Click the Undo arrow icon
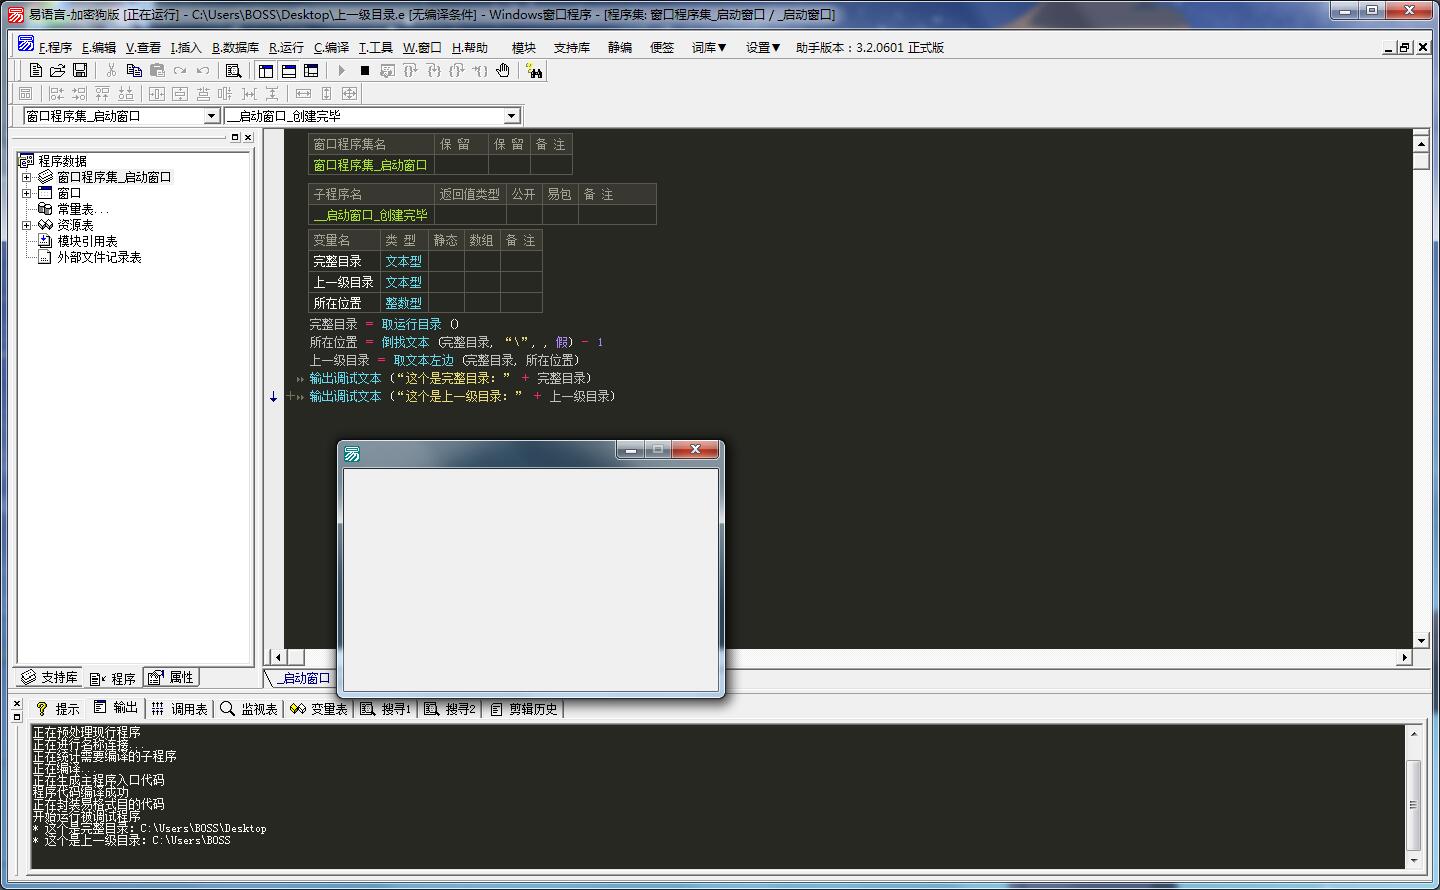The width and height of the screenshot is (1440, 890). point(203,70)
